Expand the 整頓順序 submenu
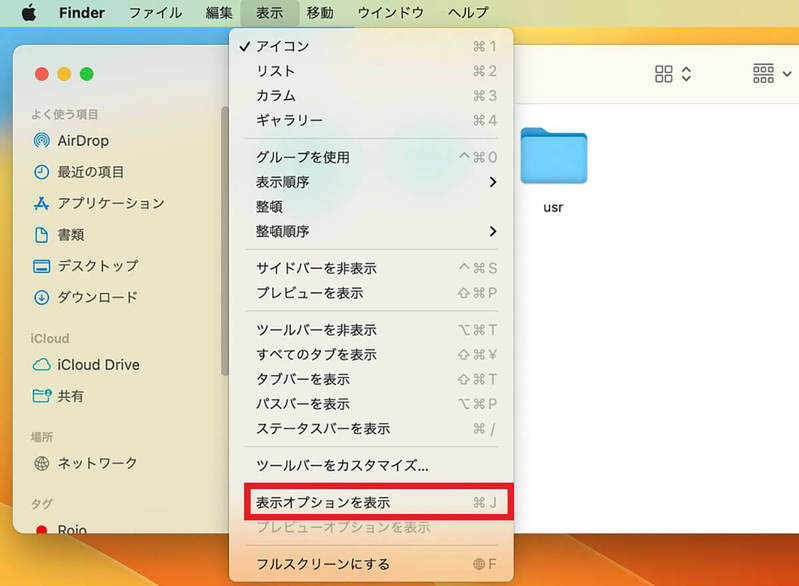The height and width of the screenshot is (586, 799). 371,231
